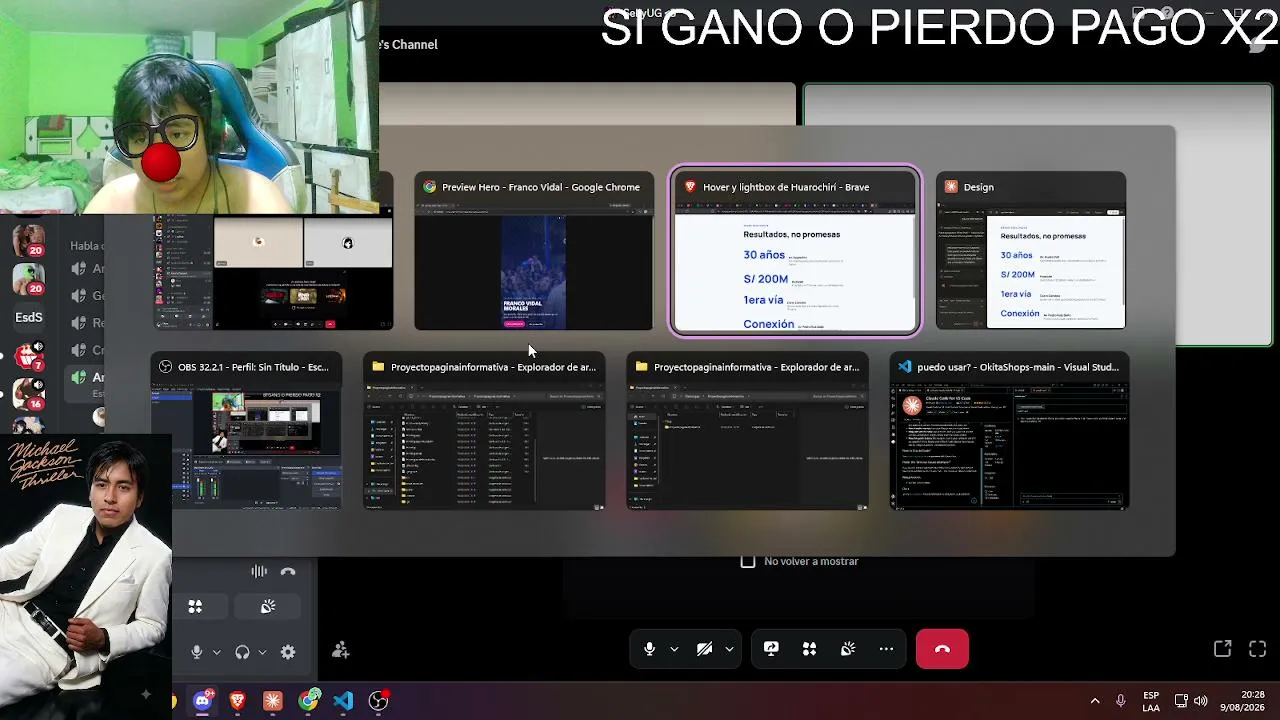Open soundboard from the call control bar
The image size is (1280, 720).
pos(848,649)
